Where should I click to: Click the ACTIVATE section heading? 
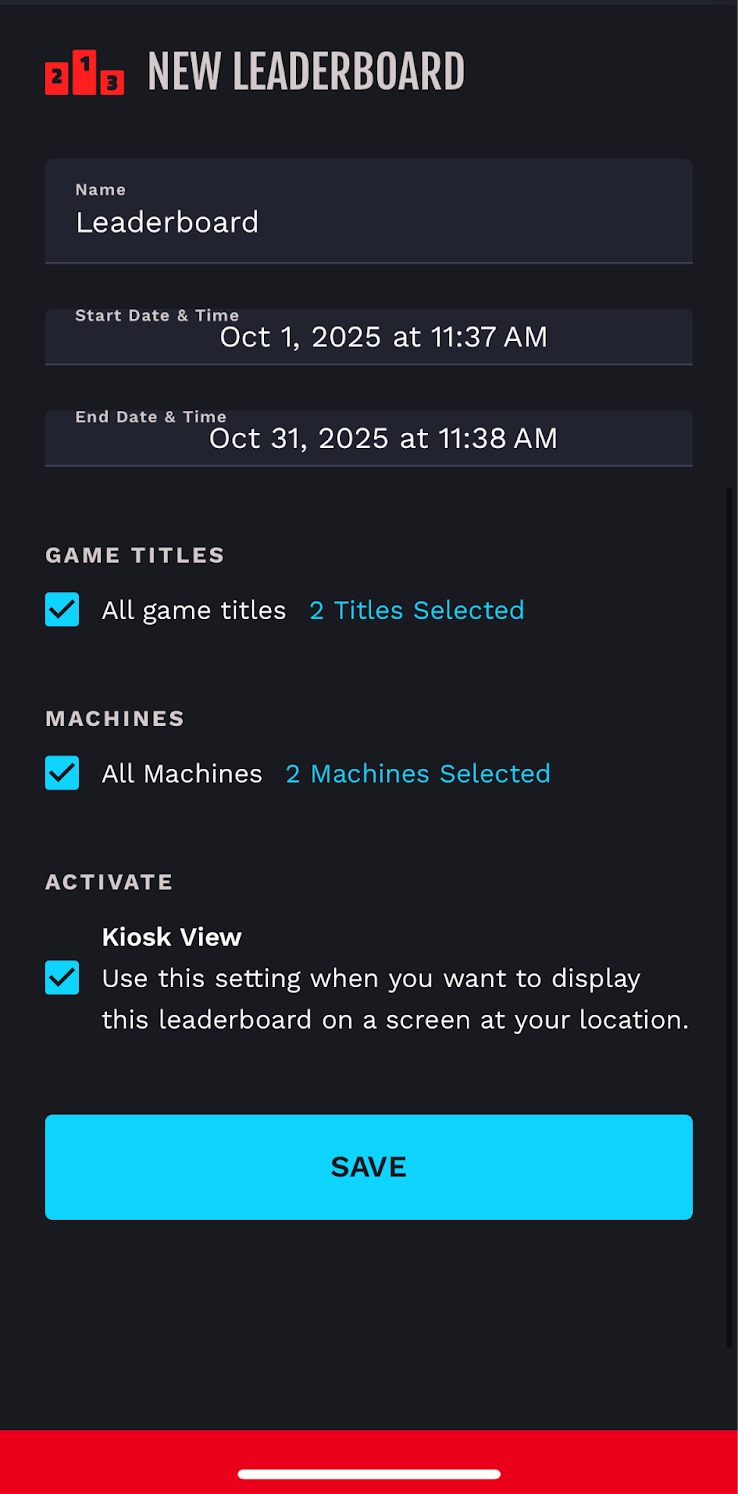tap(109, 882)
